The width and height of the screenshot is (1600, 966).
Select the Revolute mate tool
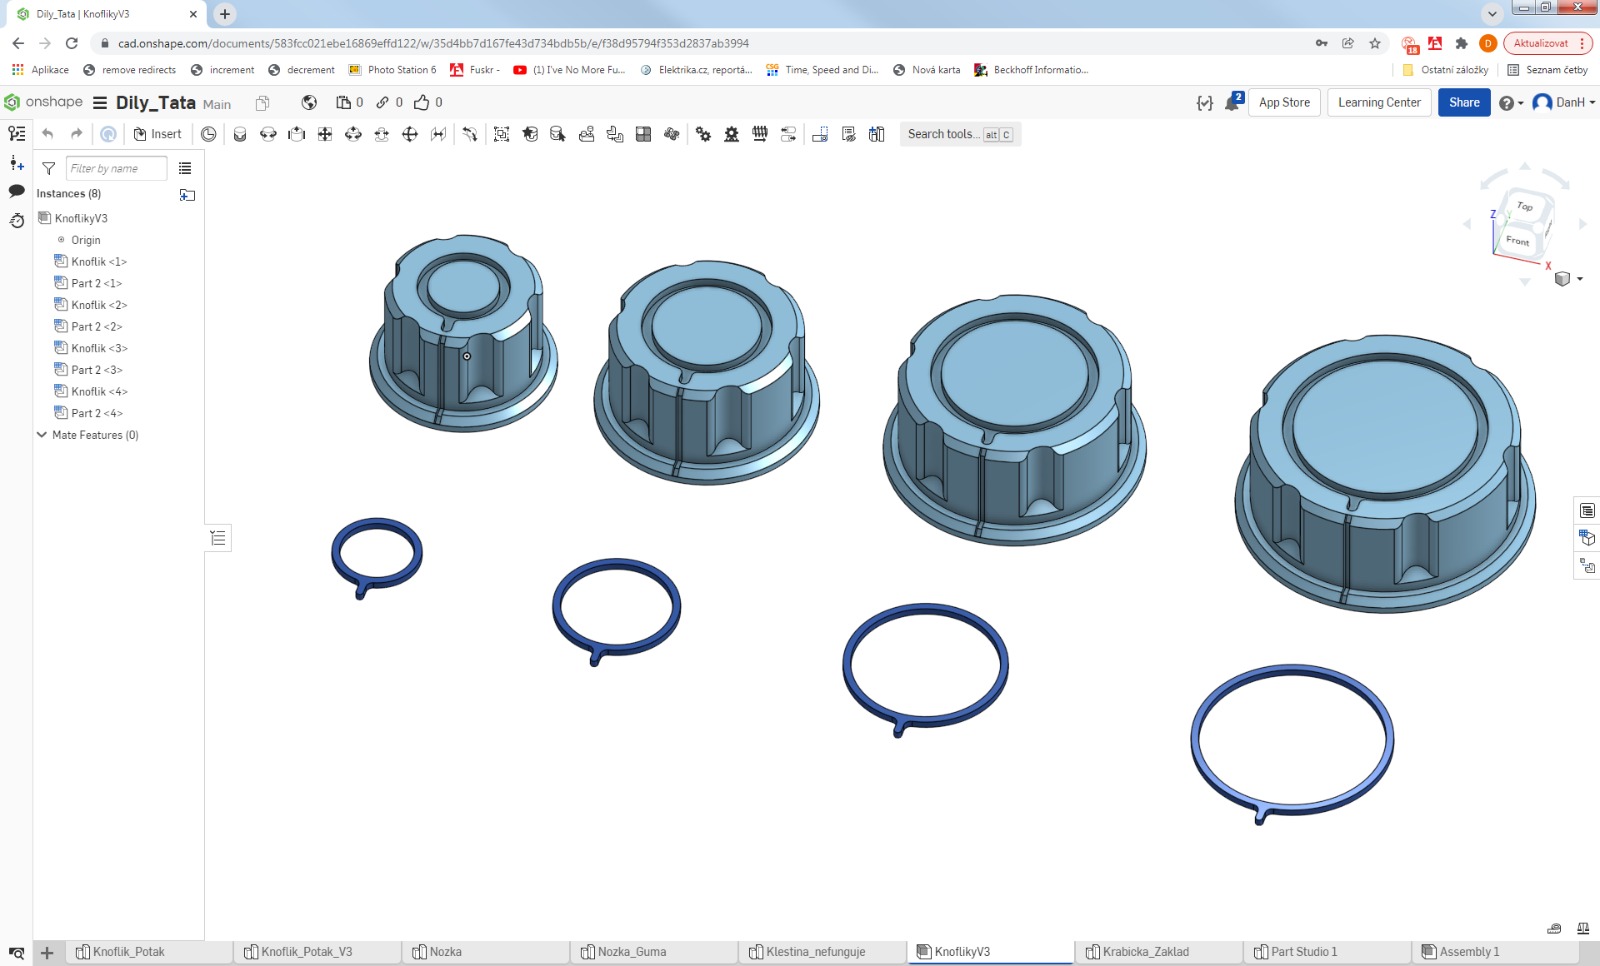click(268, 134)
